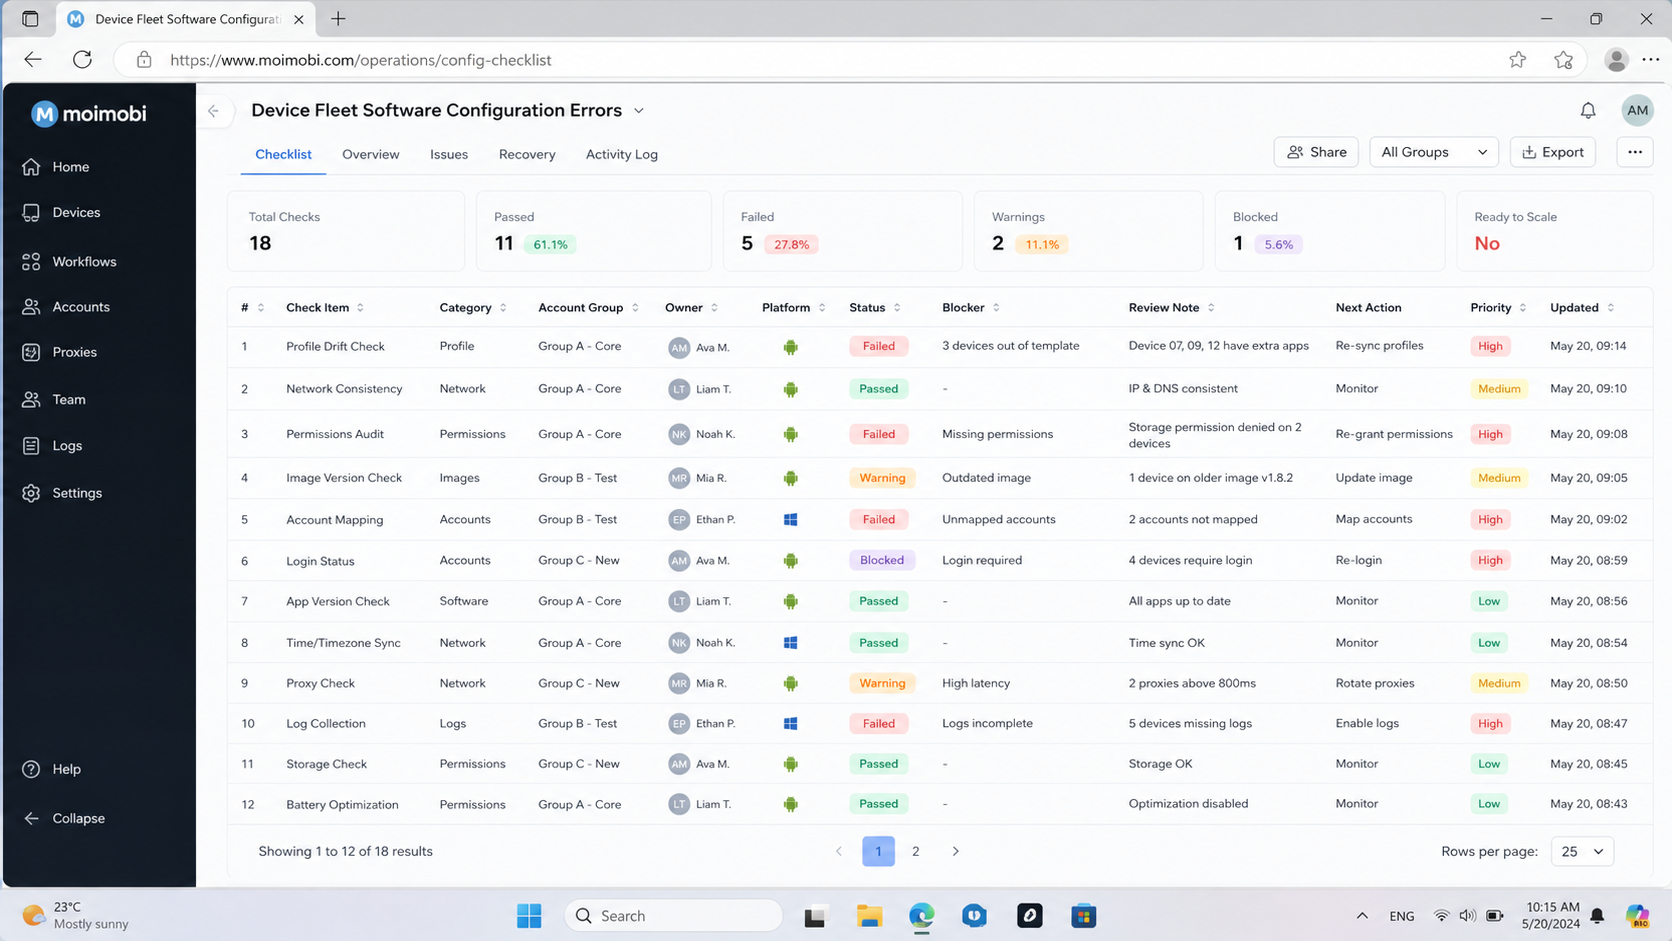This screenshot has width=1672, height=941.
Task: Select the Device Fleet browser tab
Action: 186,19
